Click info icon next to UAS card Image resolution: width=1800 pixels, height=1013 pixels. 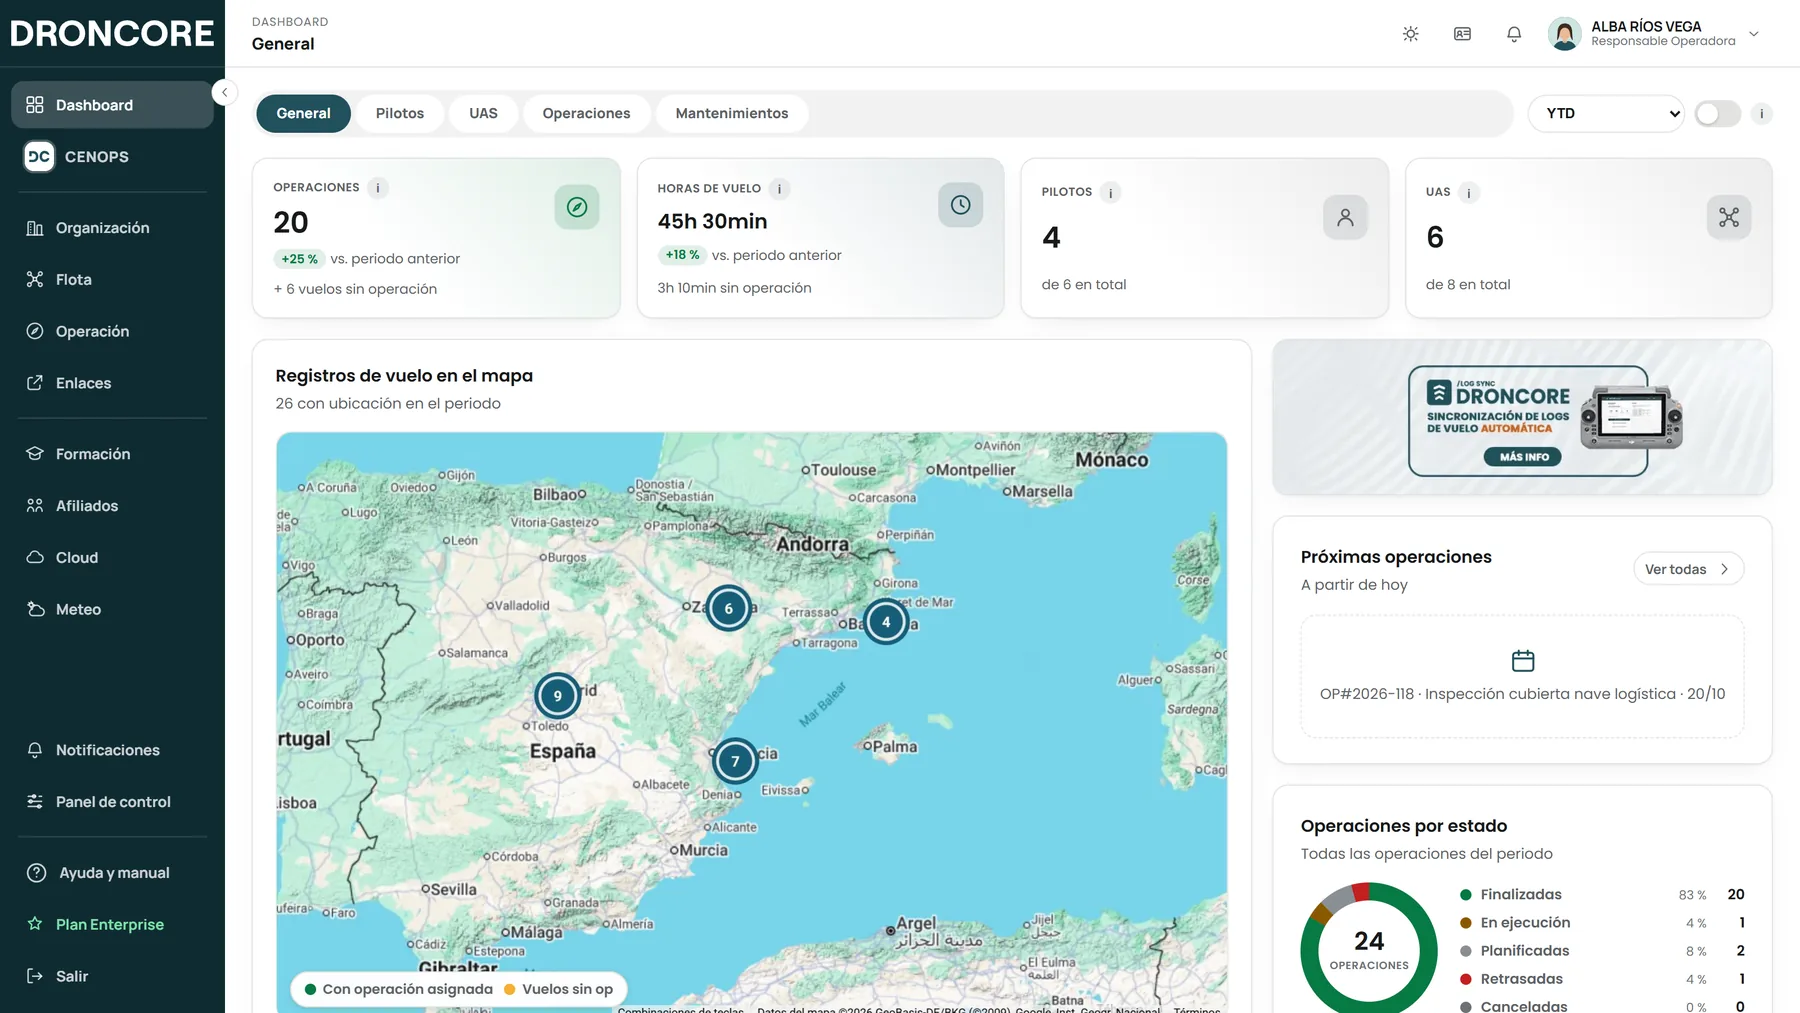pos(1468,192)
